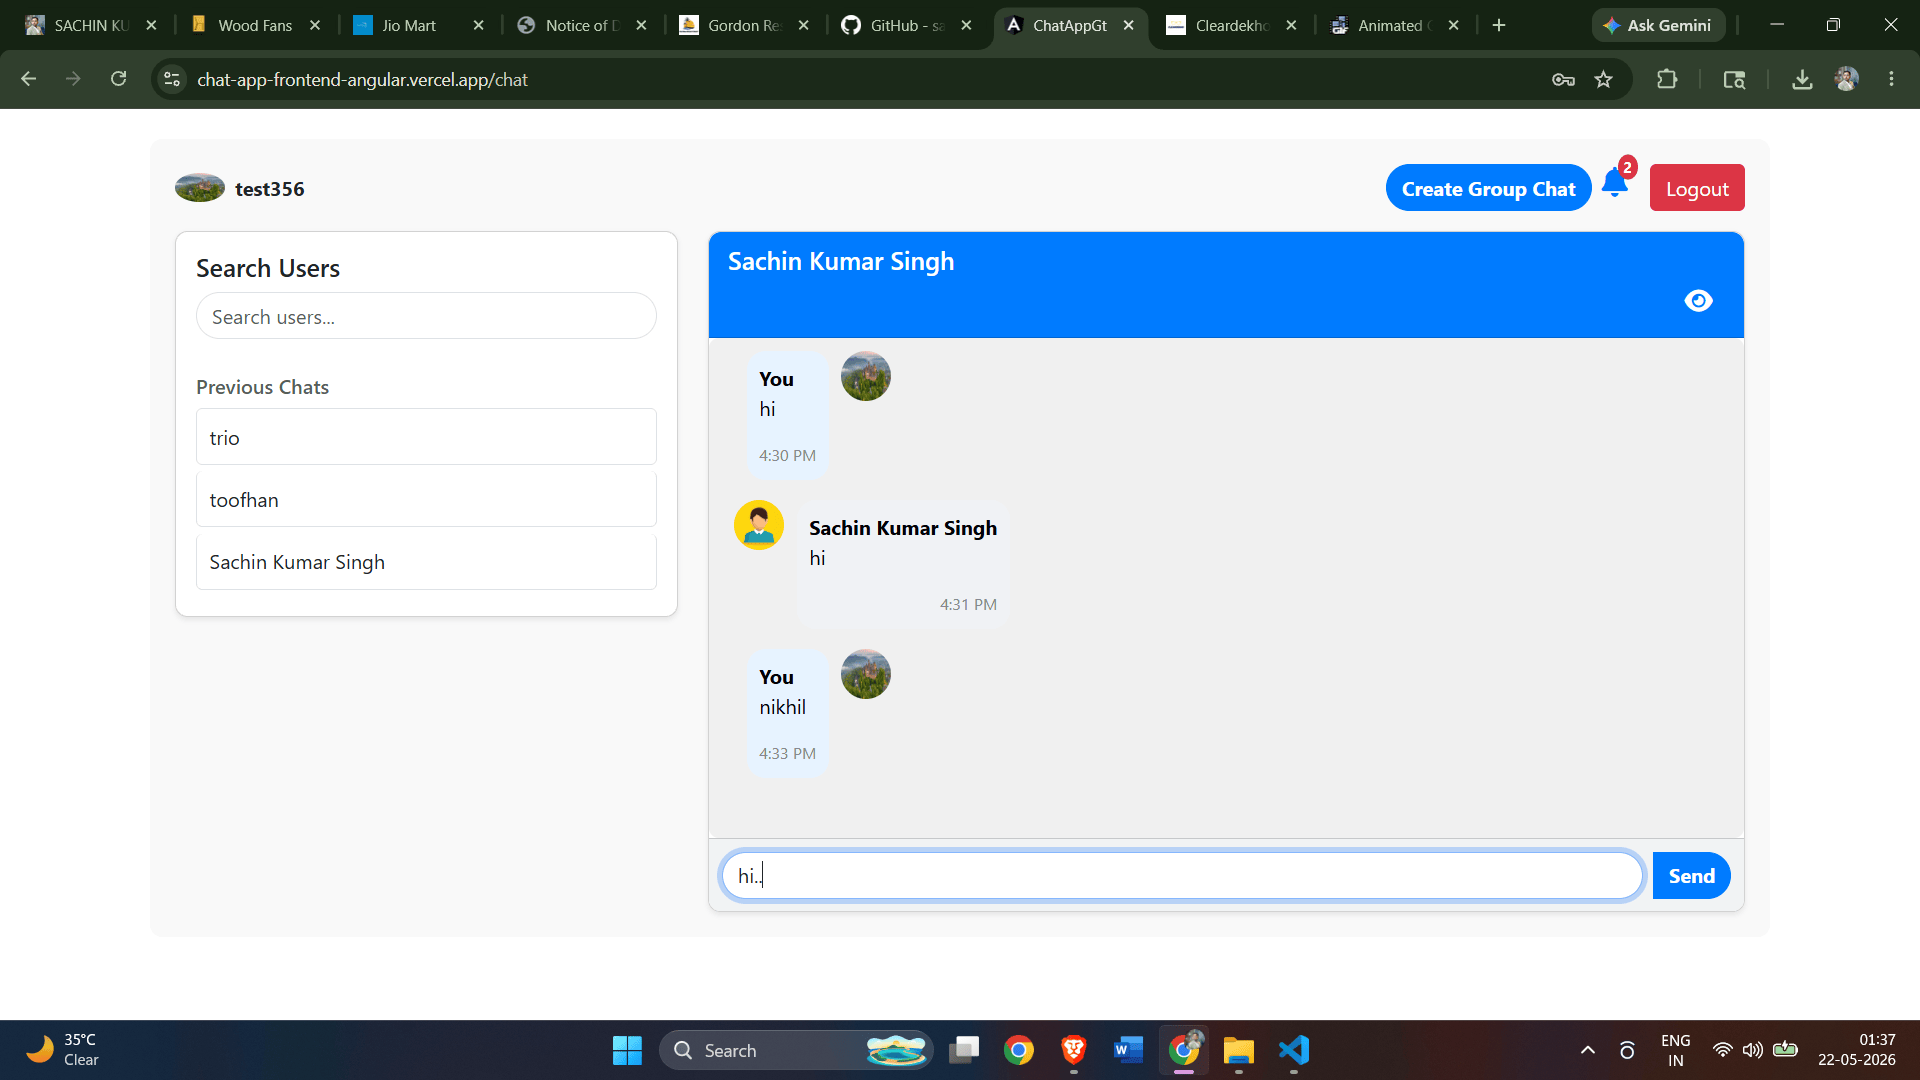Click test356 profile avatar picture
Image resolution: width=1920 pixels, height=1080 pixels.
click(200, 188)
